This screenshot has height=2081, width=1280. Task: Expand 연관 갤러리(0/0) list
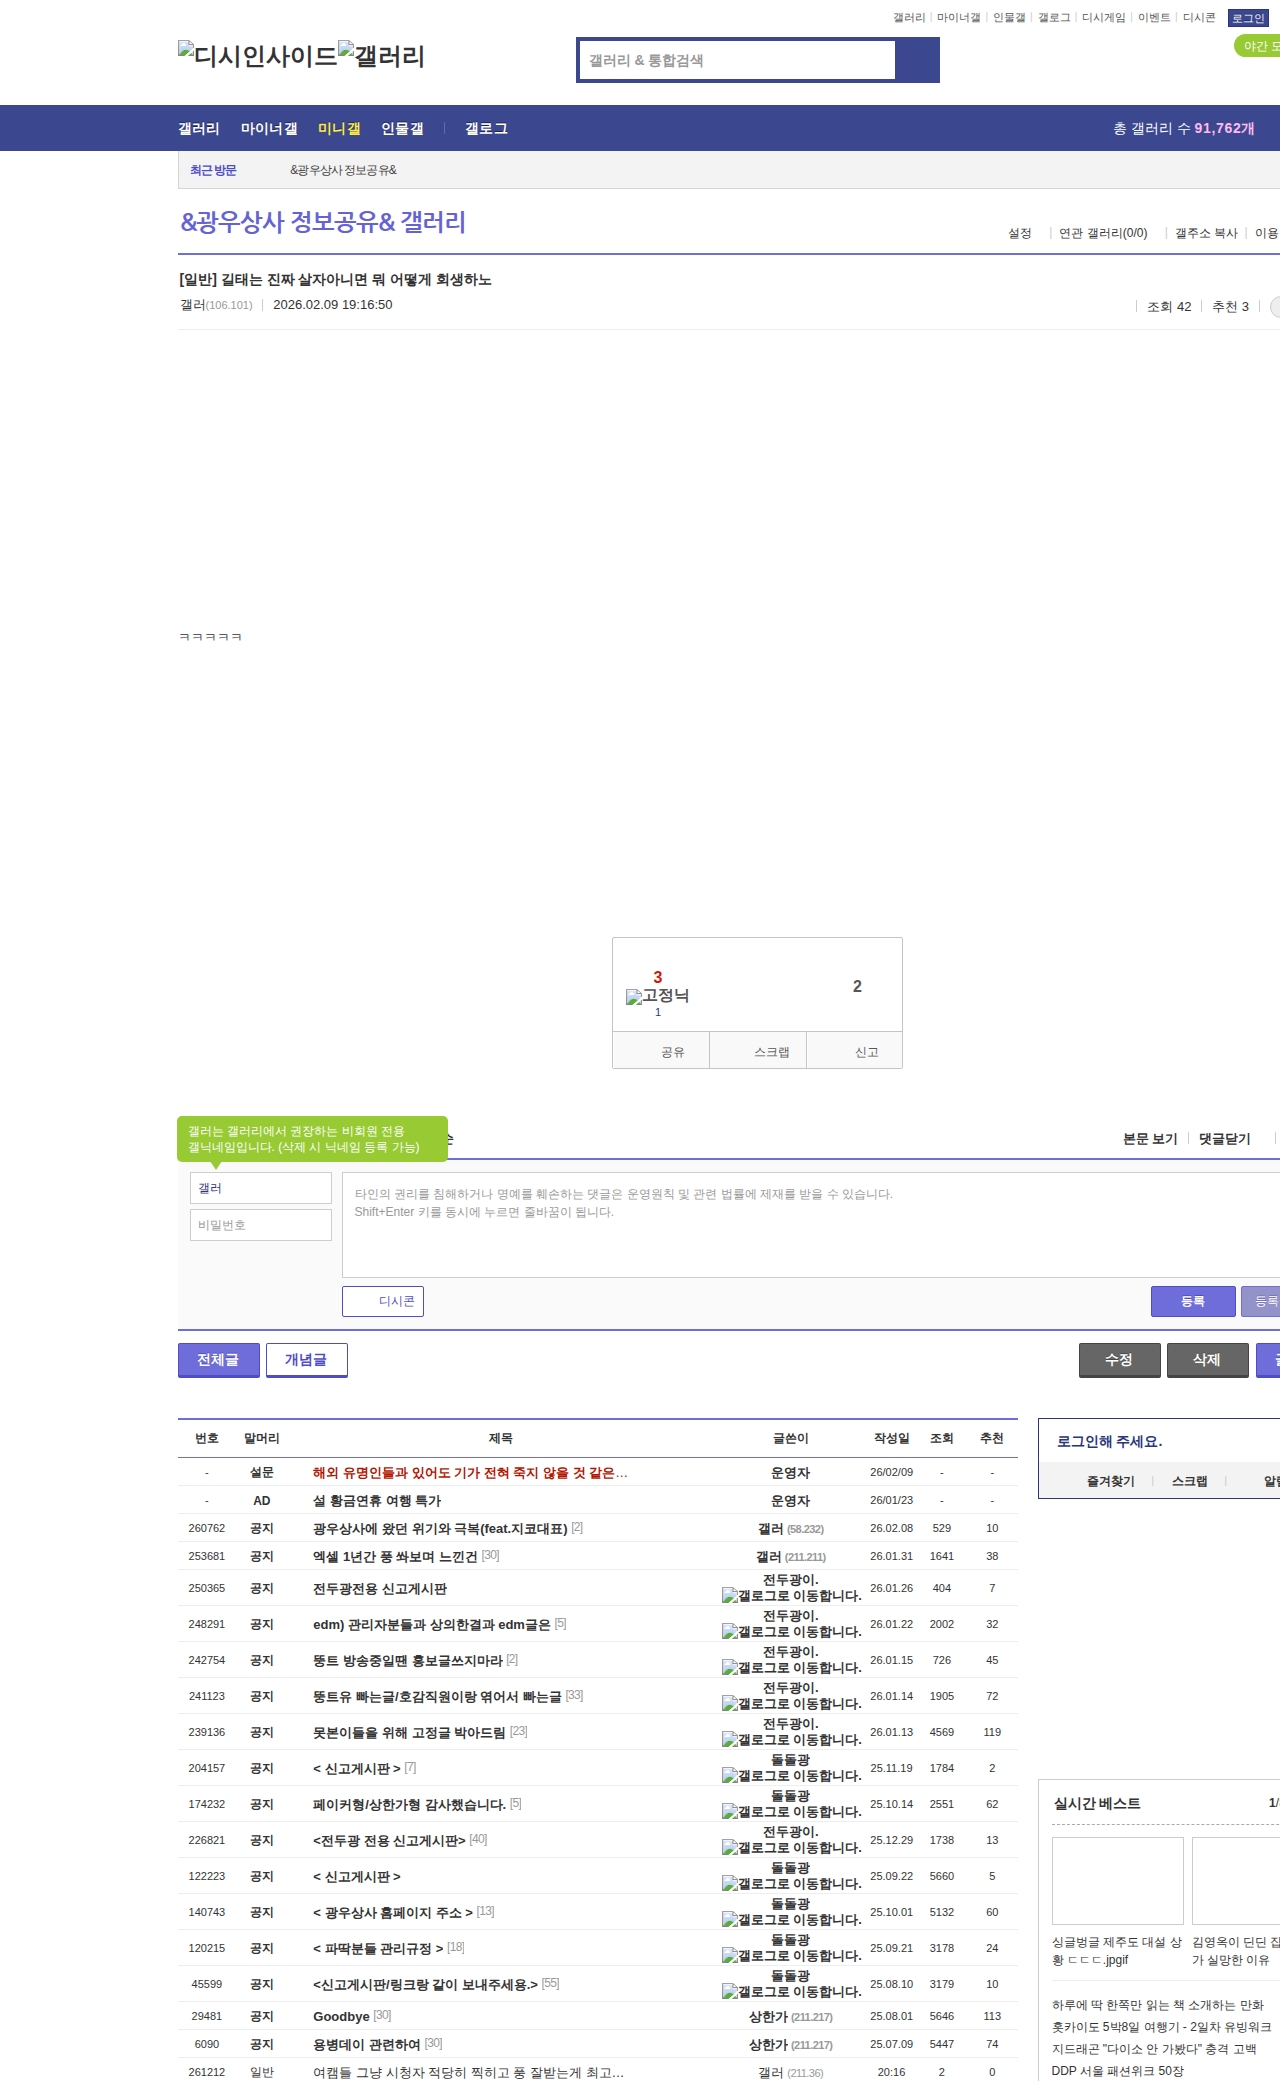coord(1102,233)
